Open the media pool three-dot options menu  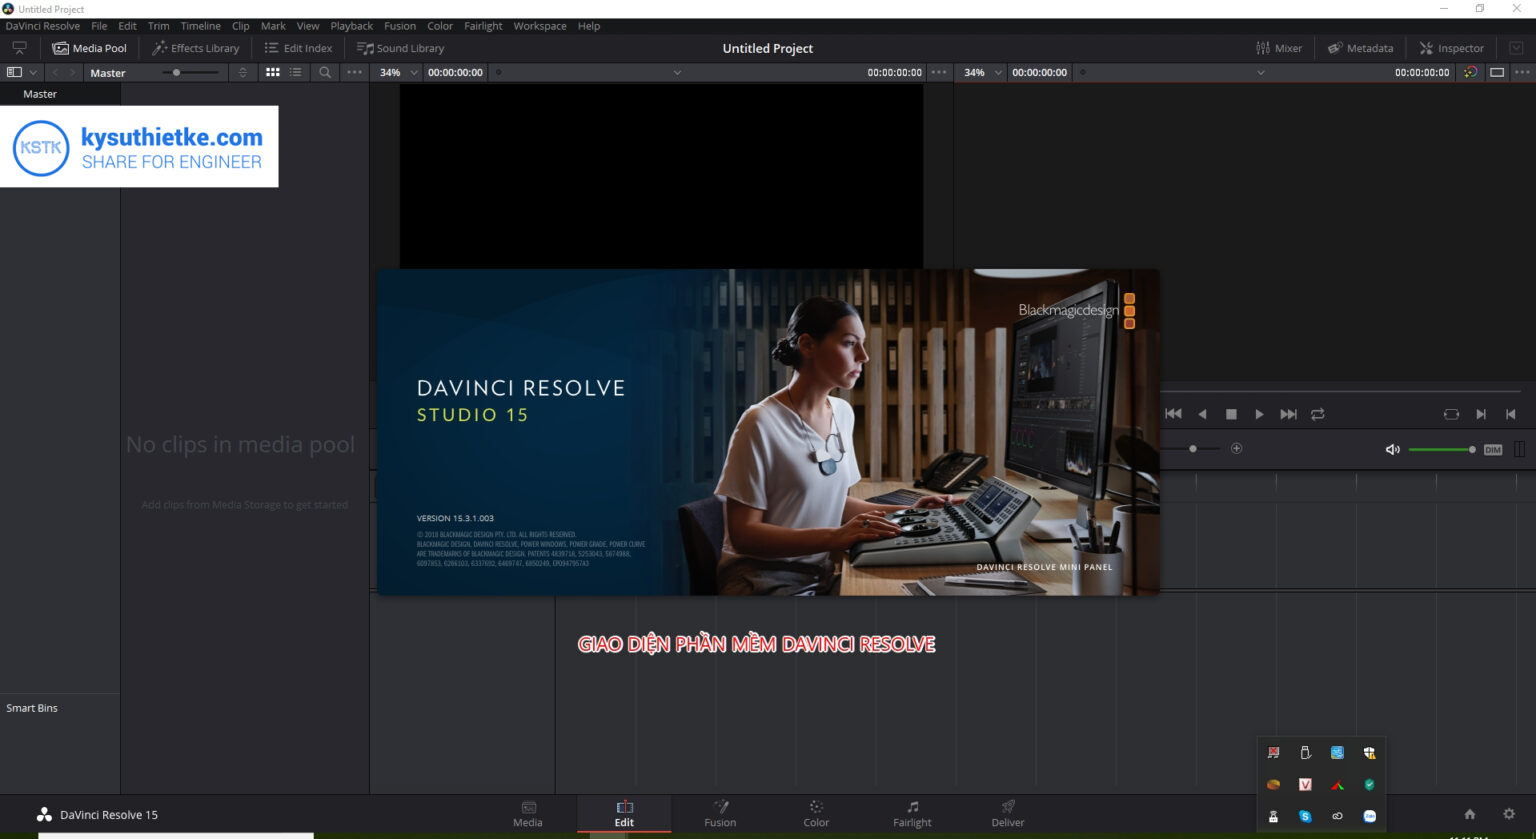(354, 72)
